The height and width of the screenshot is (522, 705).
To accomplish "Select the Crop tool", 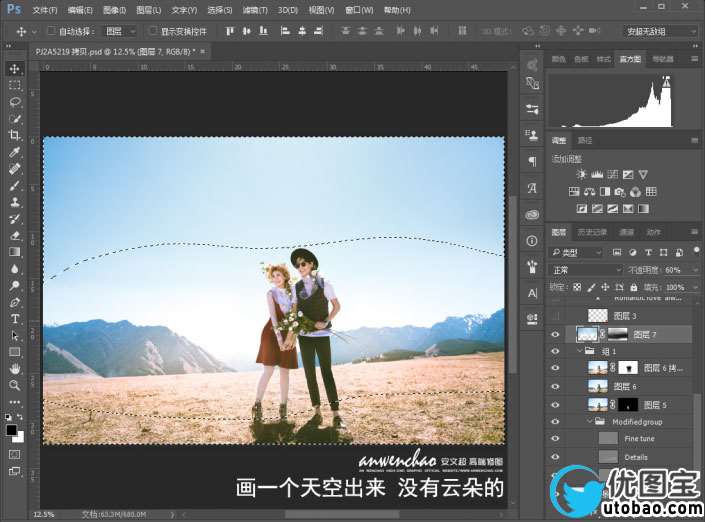I will pos(15,135).
